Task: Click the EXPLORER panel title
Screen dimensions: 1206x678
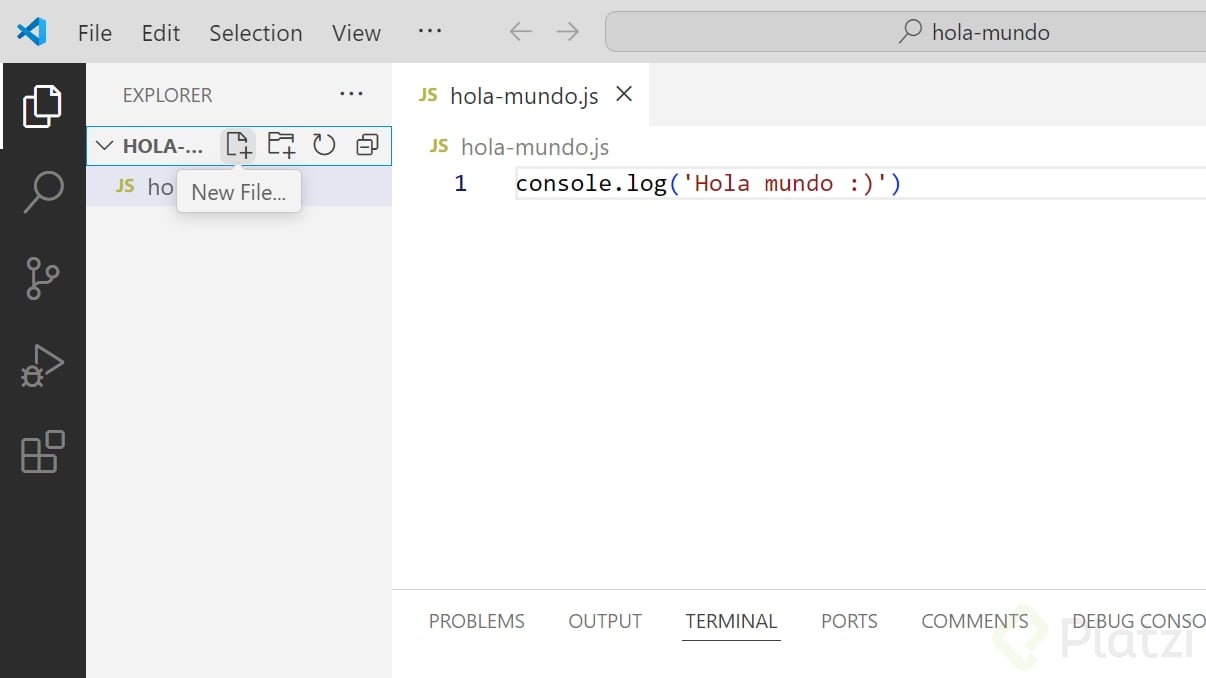Action: [167, 95]
